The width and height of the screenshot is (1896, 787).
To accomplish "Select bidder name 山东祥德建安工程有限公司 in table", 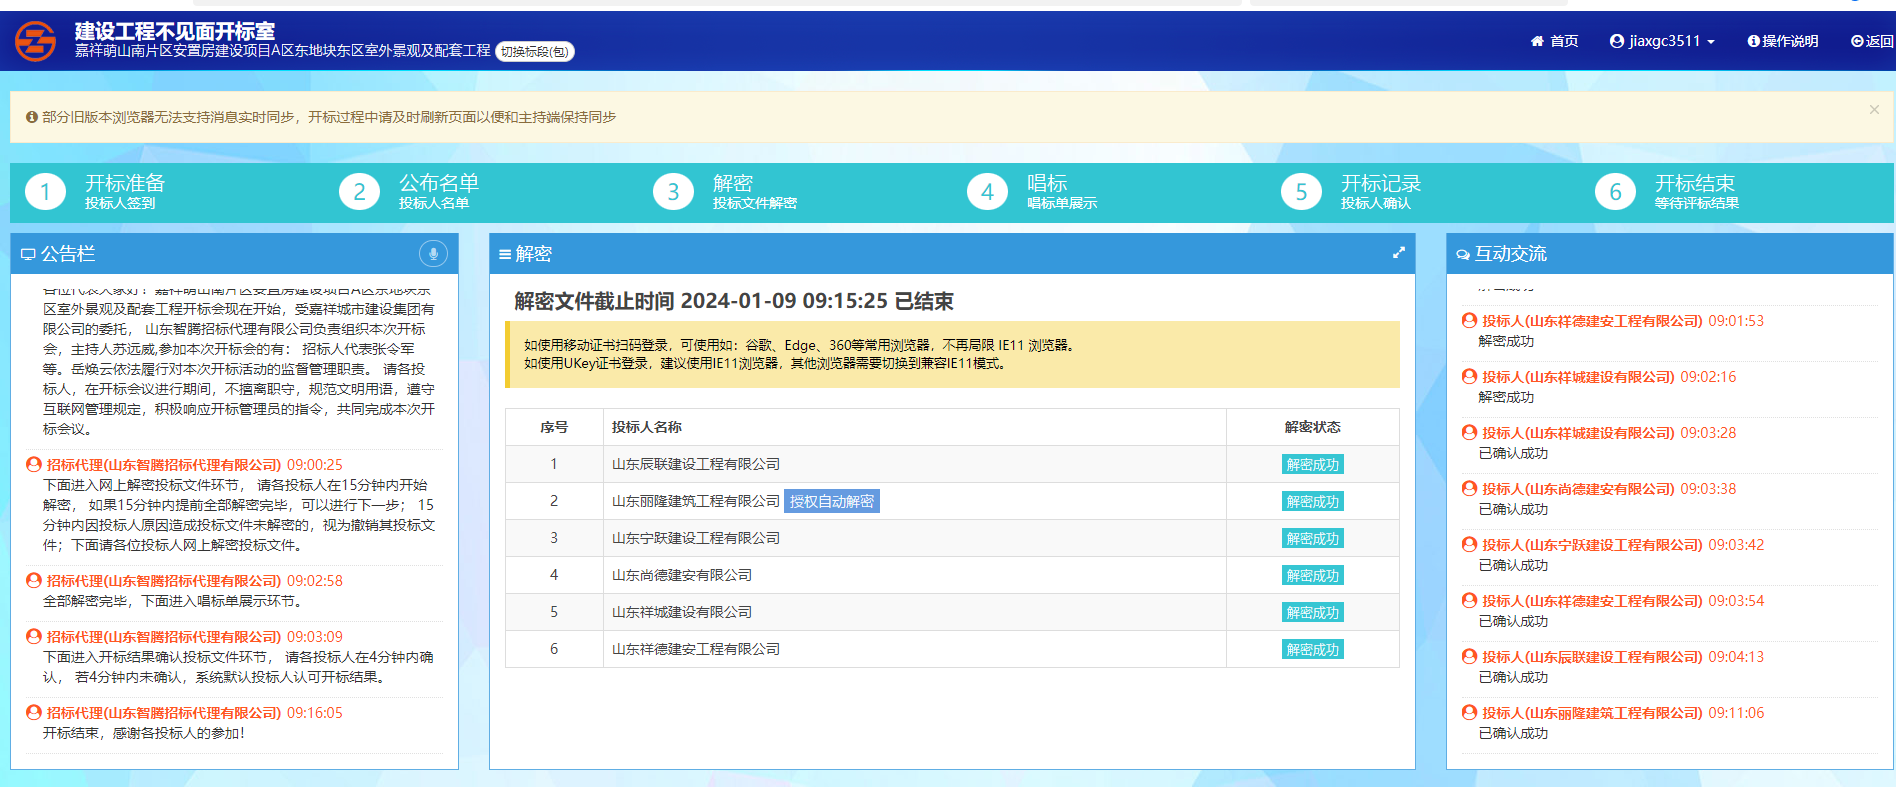I will (x=696, y=649).
